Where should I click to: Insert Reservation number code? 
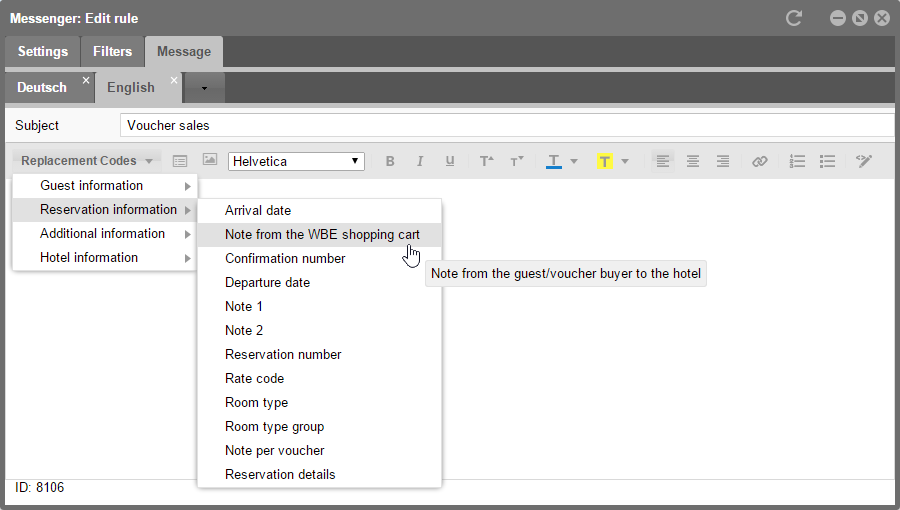pos(319,355)
